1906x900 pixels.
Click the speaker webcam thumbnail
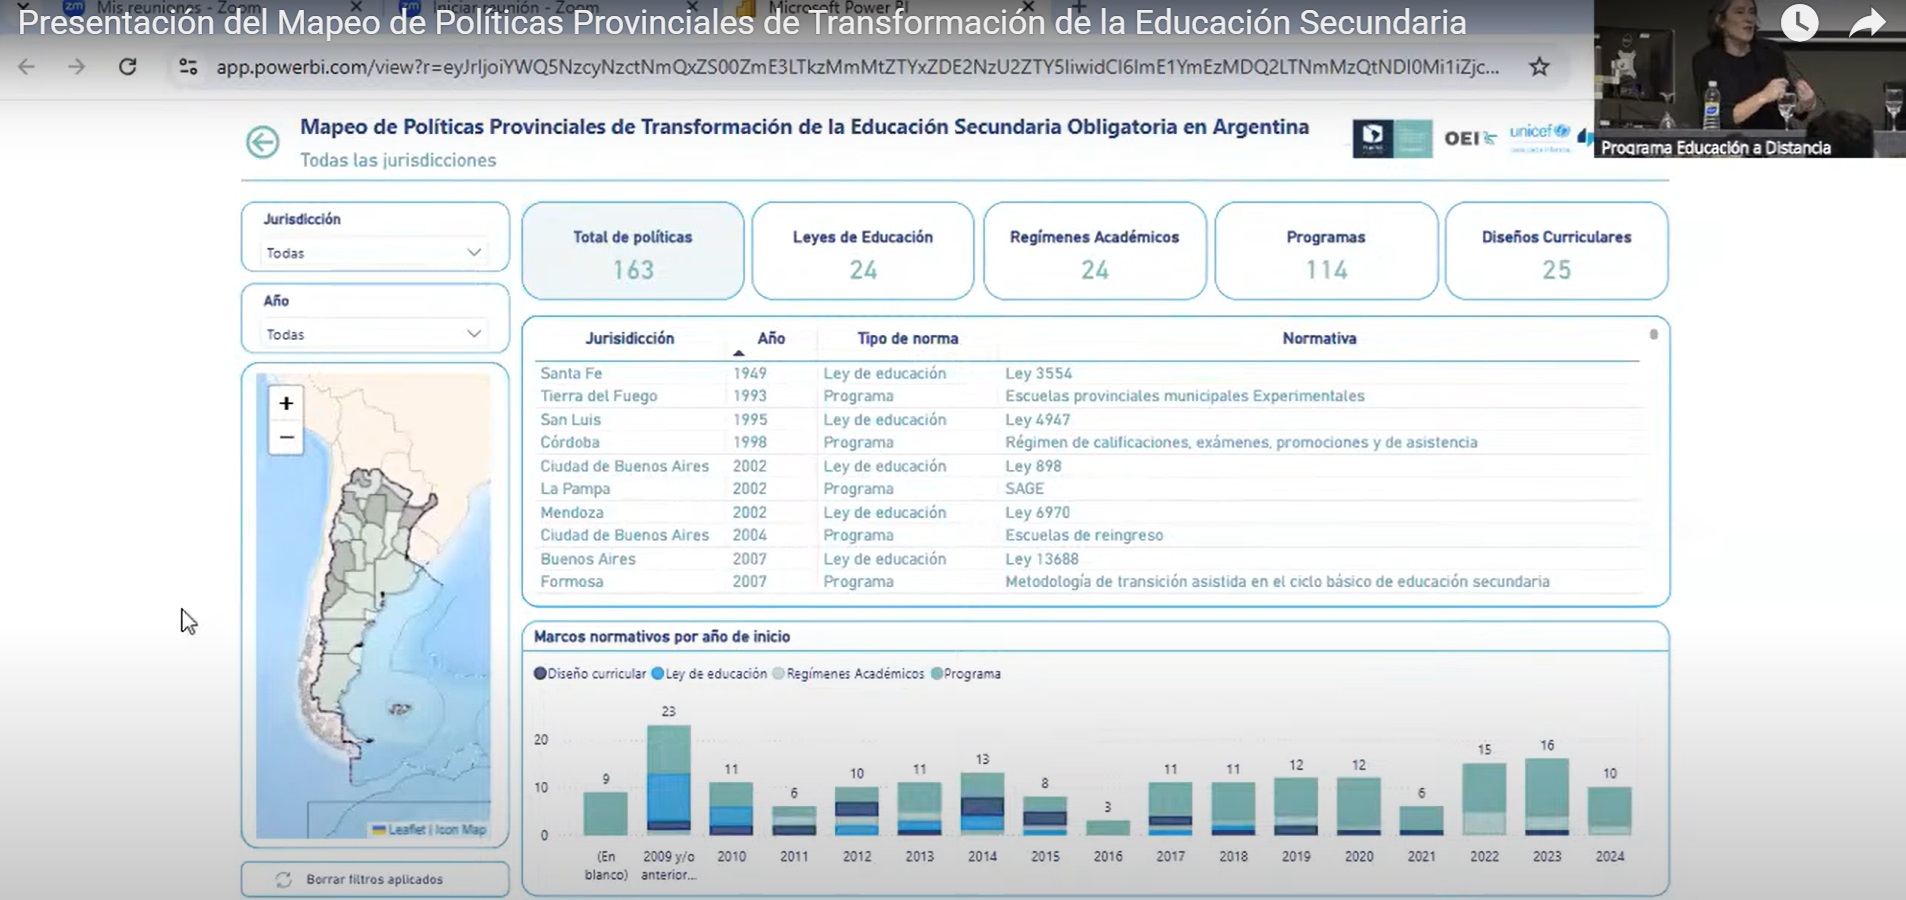(1750, 79)
